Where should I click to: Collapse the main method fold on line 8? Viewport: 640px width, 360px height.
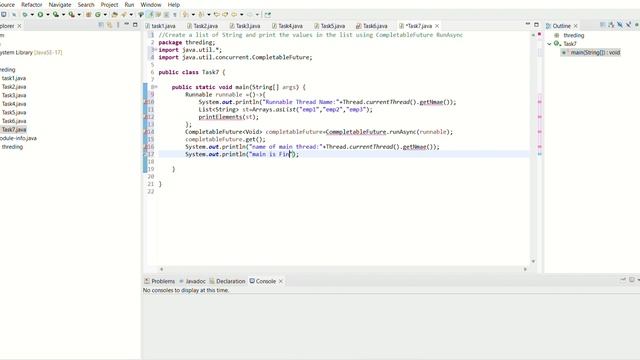click(x=156, y=87)
